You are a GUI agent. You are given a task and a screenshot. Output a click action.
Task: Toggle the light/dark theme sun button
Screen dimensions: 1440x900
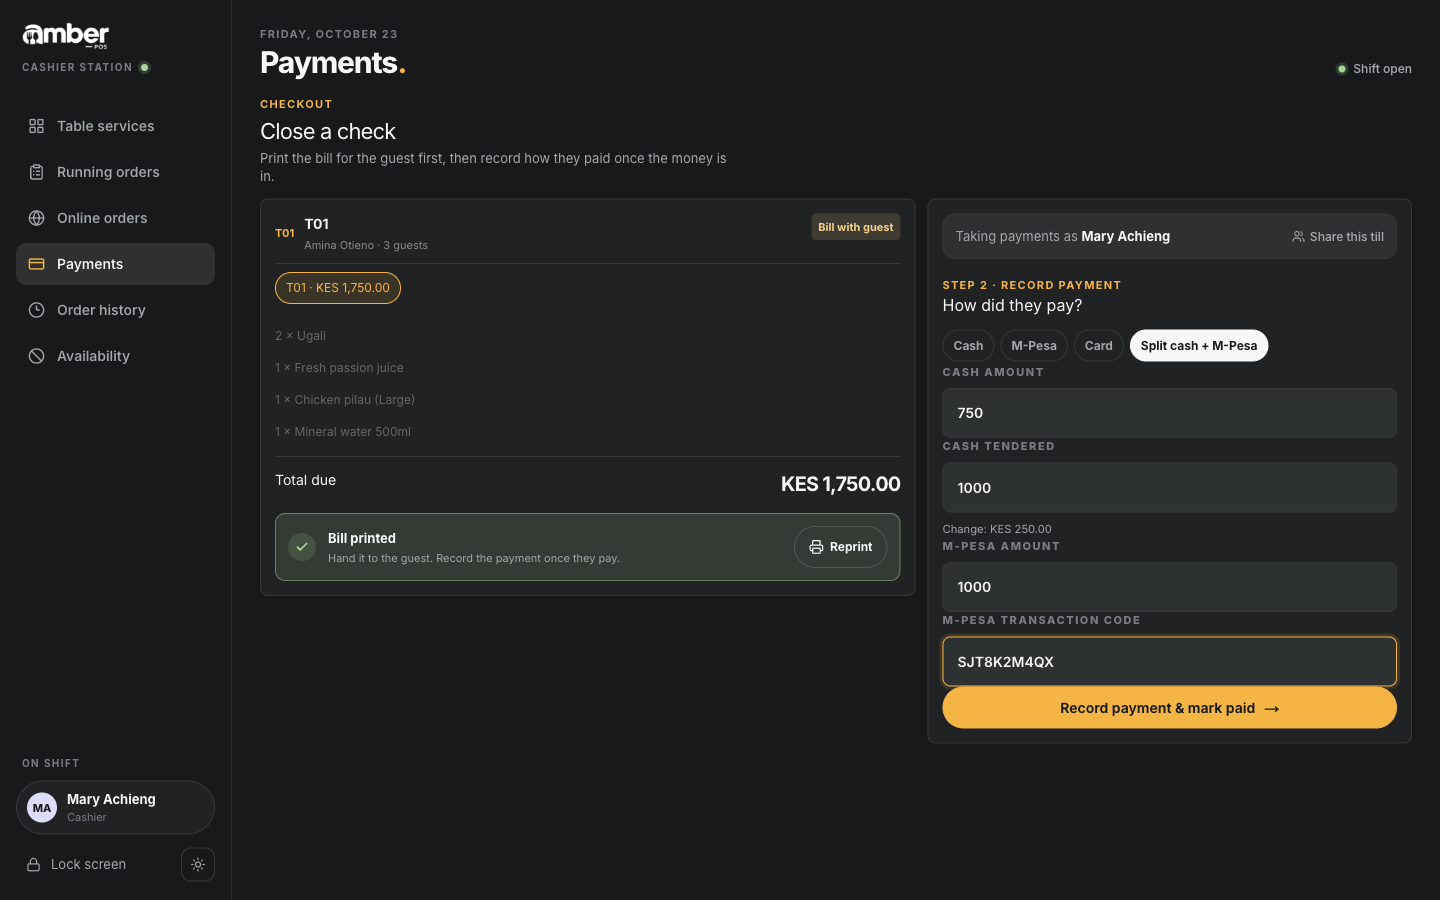198,865
